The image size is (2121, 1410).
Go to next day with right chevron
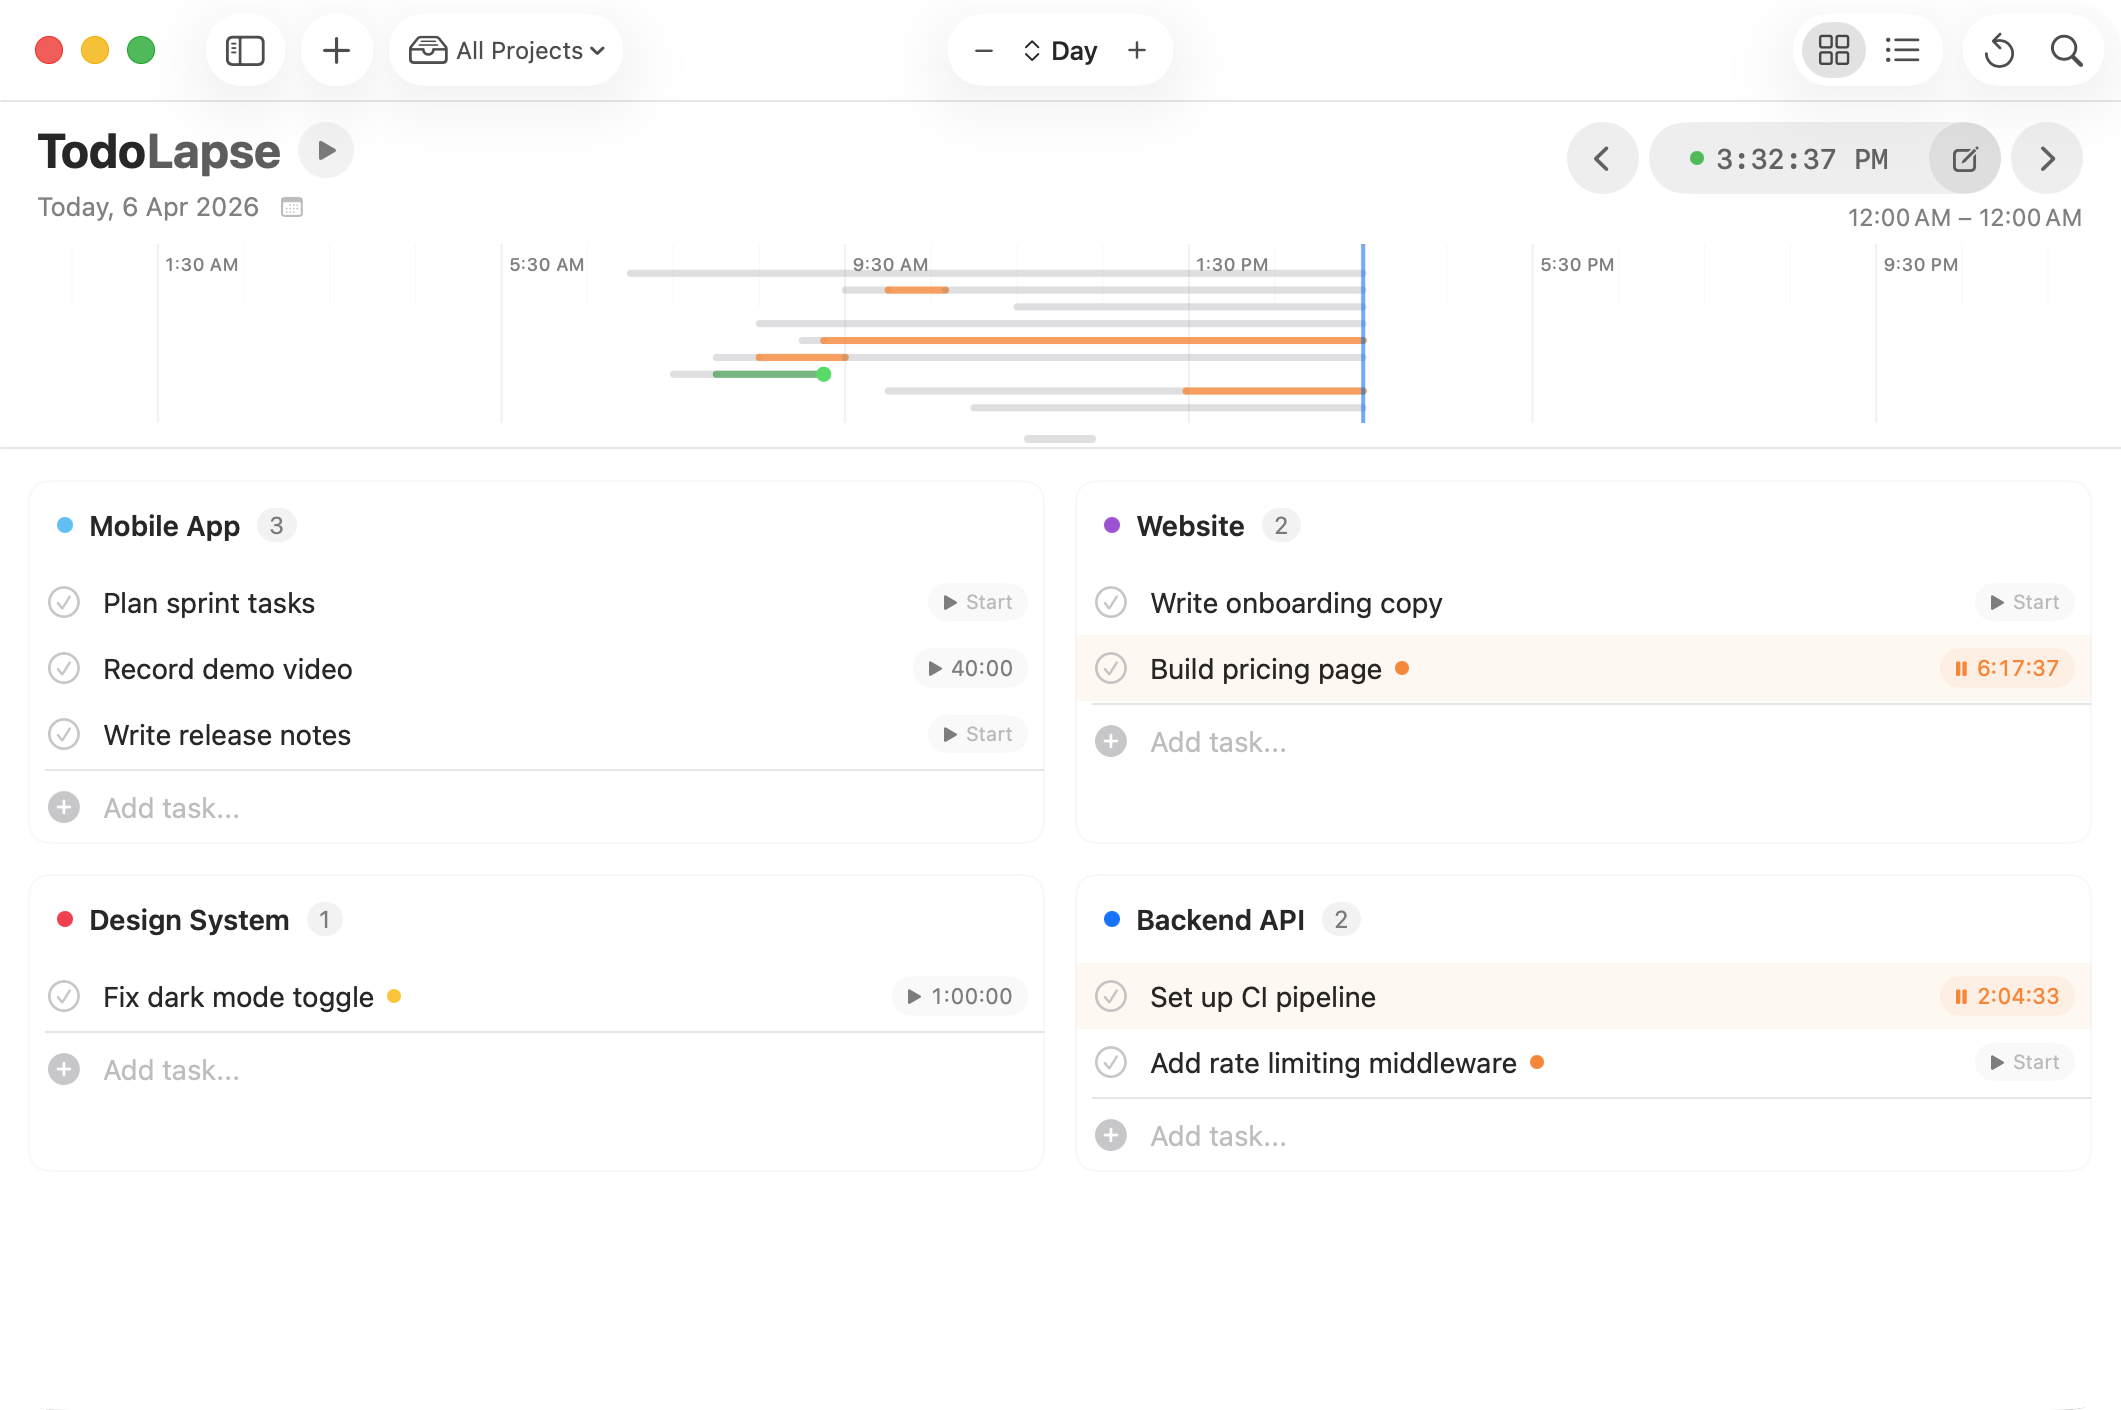pos(2047,159)
